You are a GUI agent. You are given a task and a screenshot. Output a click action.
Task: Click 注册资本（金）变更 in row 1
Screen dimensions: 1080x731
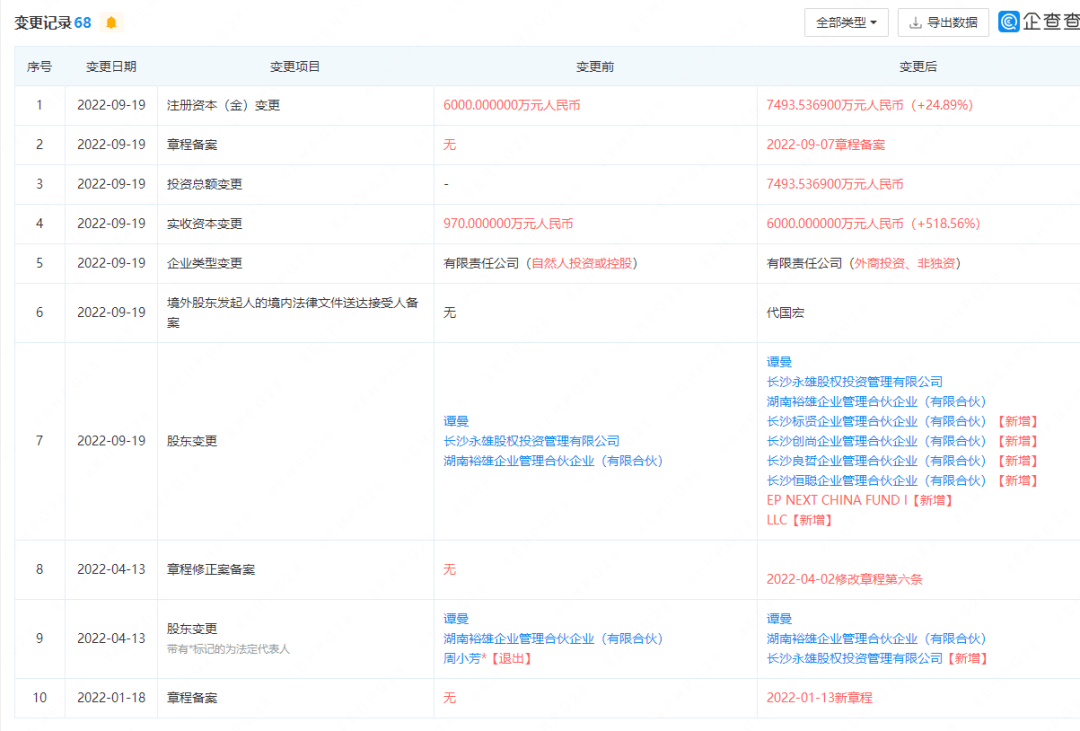(223, 105)
